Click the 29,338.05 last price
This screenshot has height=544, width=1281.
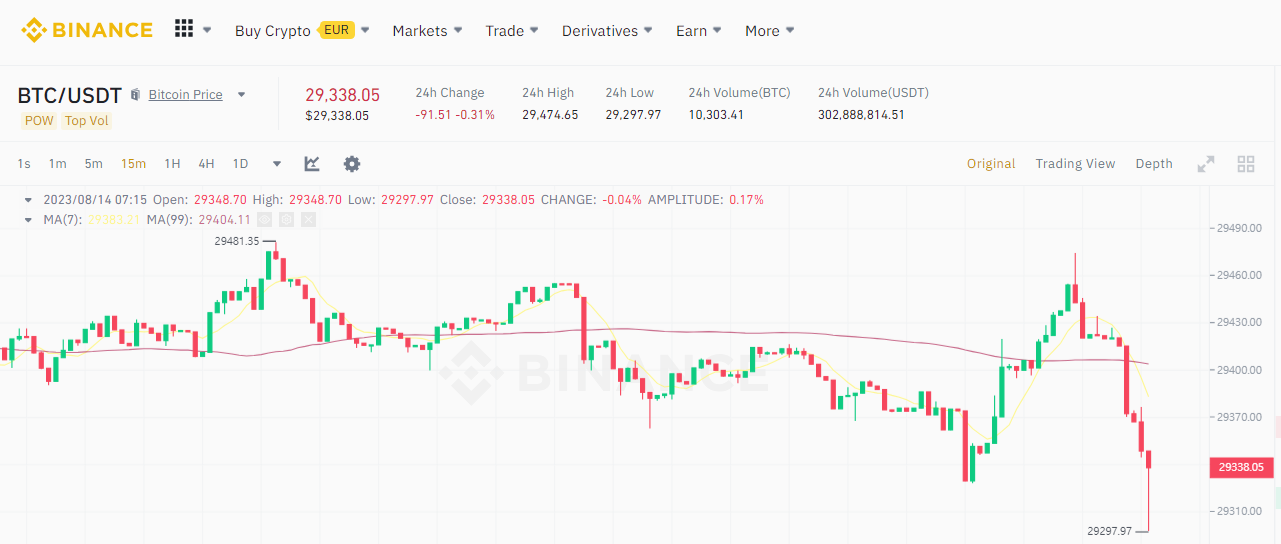342,95
